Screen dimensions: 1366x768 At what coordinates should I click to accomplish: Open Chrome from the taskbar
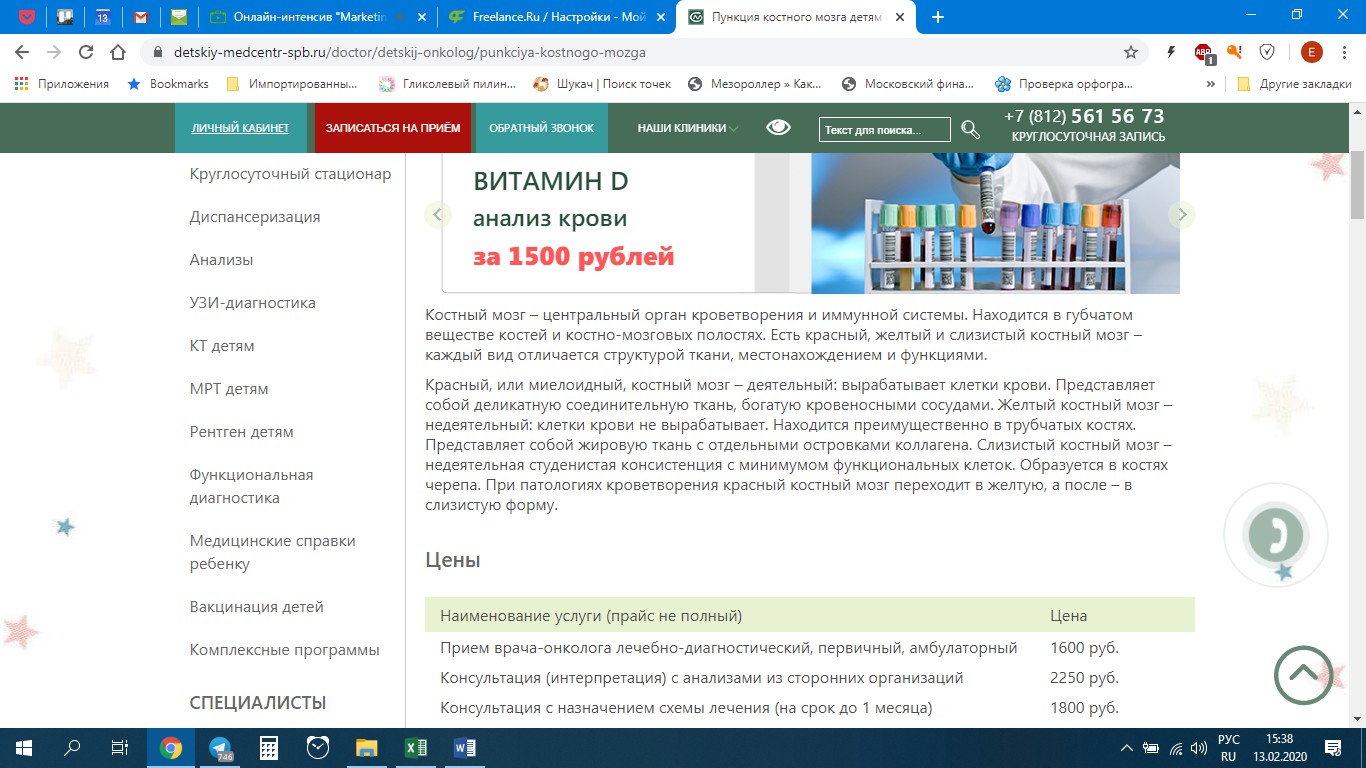pyautogui.click(x=171, y=748)
